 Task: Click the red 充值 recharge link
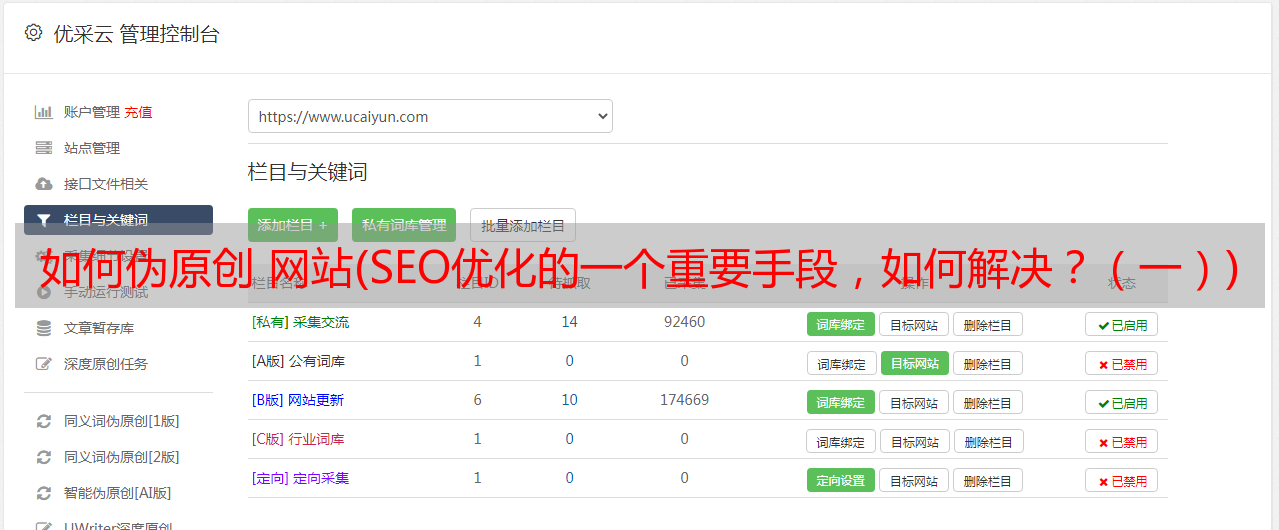point(139,112)
